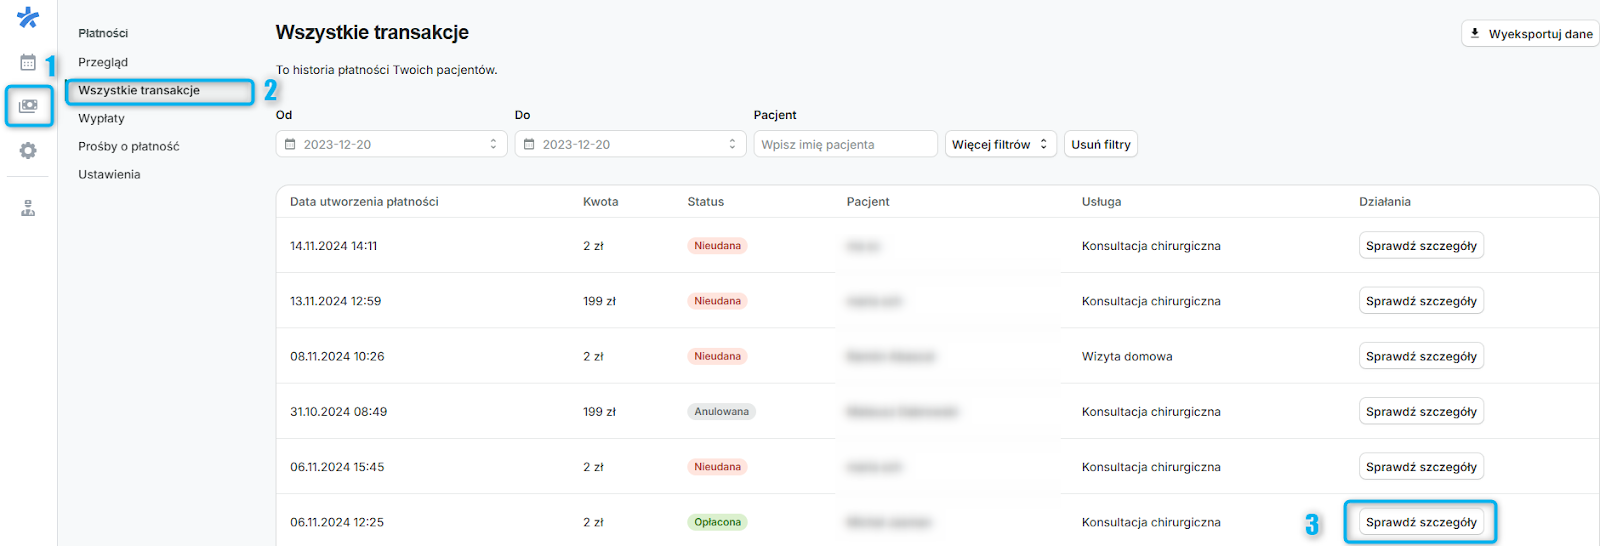This screenshot has height=546, width=1600.
Task: Open the payments icon in sidebar
Action: (28, 106)
